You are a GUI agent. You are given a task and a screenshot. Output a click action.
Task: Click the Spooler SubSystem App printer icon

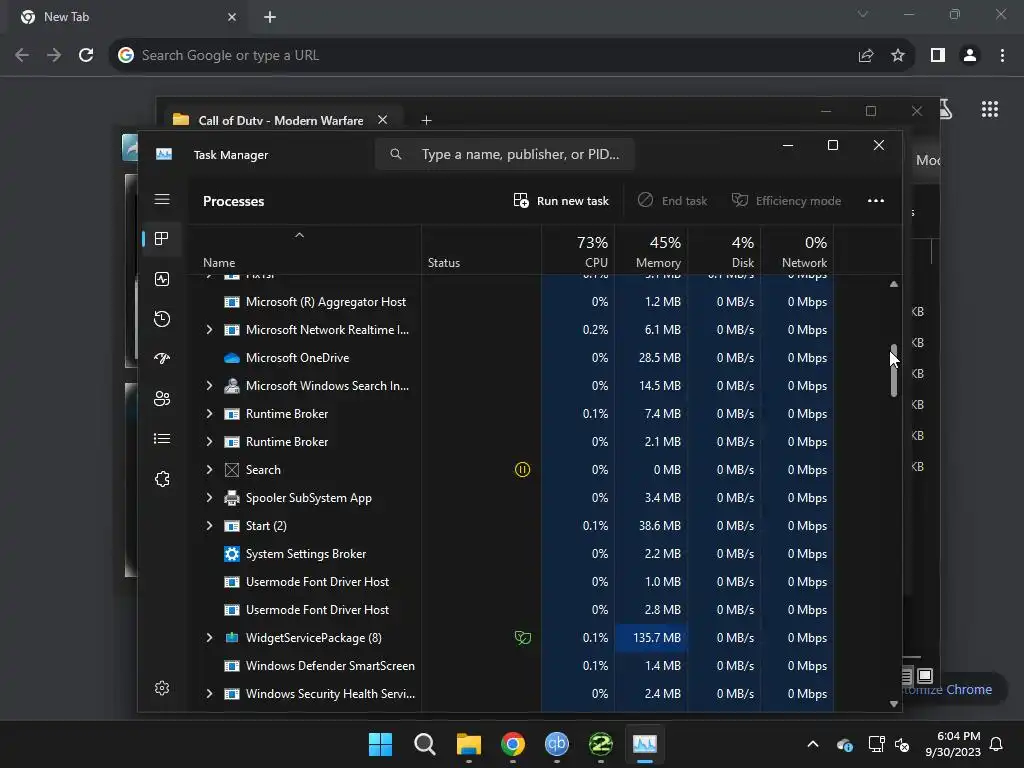point(232,498)
